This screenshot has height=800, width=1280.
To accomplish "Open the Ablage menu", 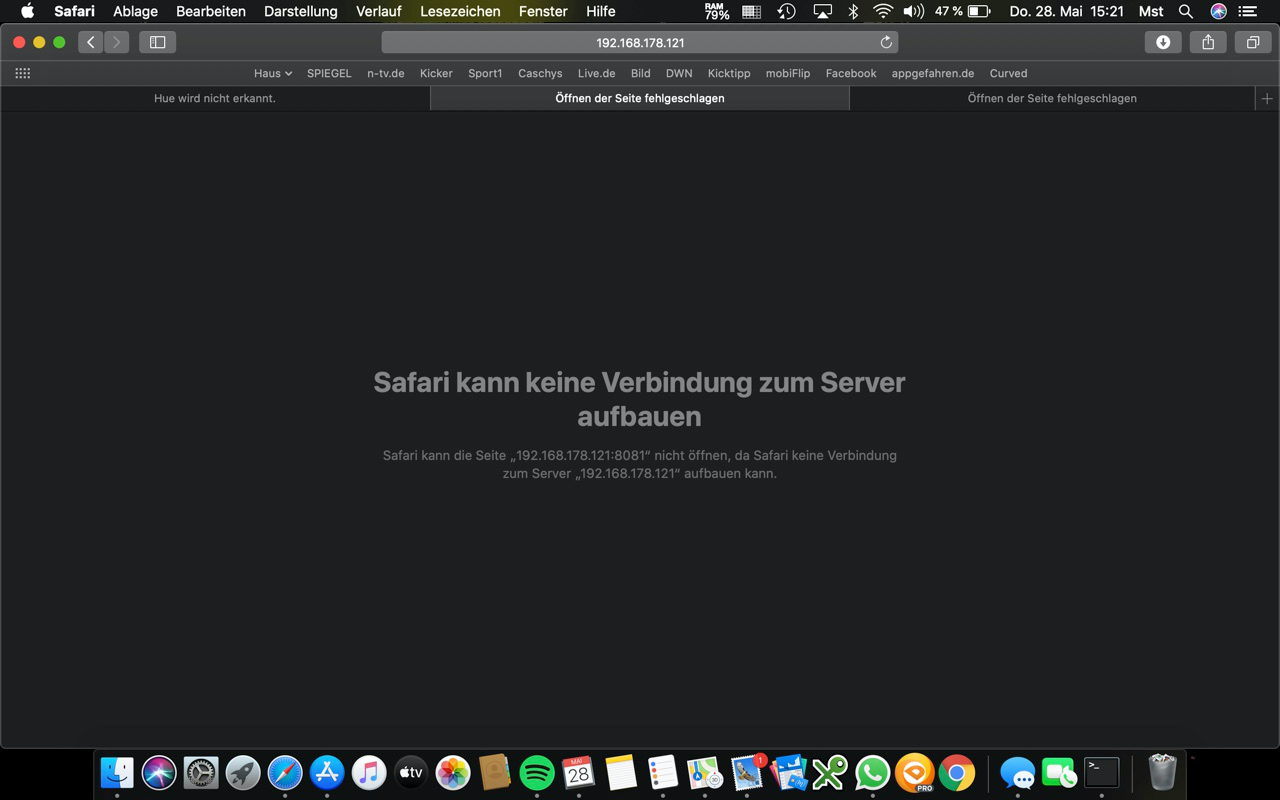I will click(x=135, y=11).
